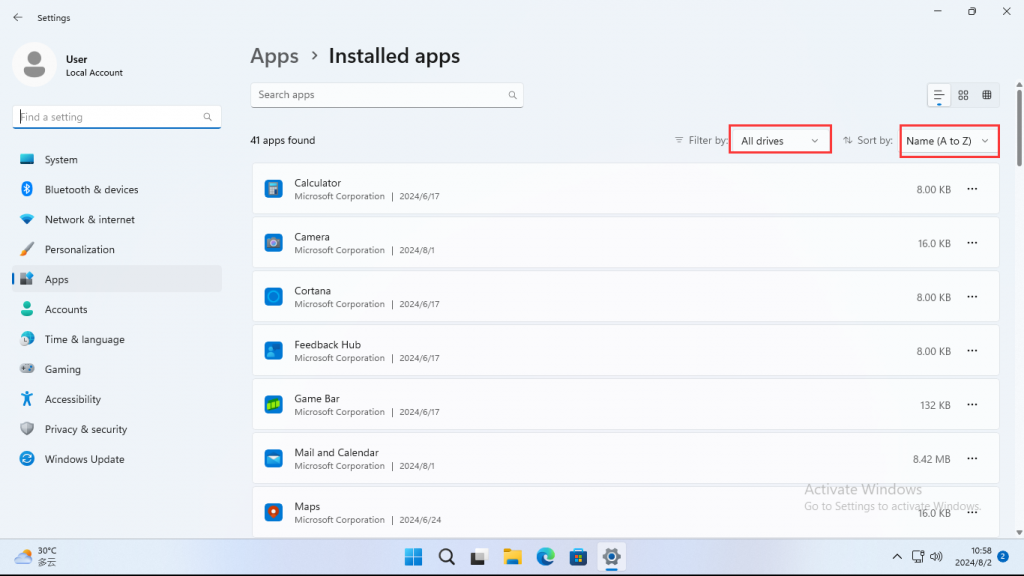This screenshot has height=576, width=1024.
Task: Open Personalization settings
Action: click(117, 249)
